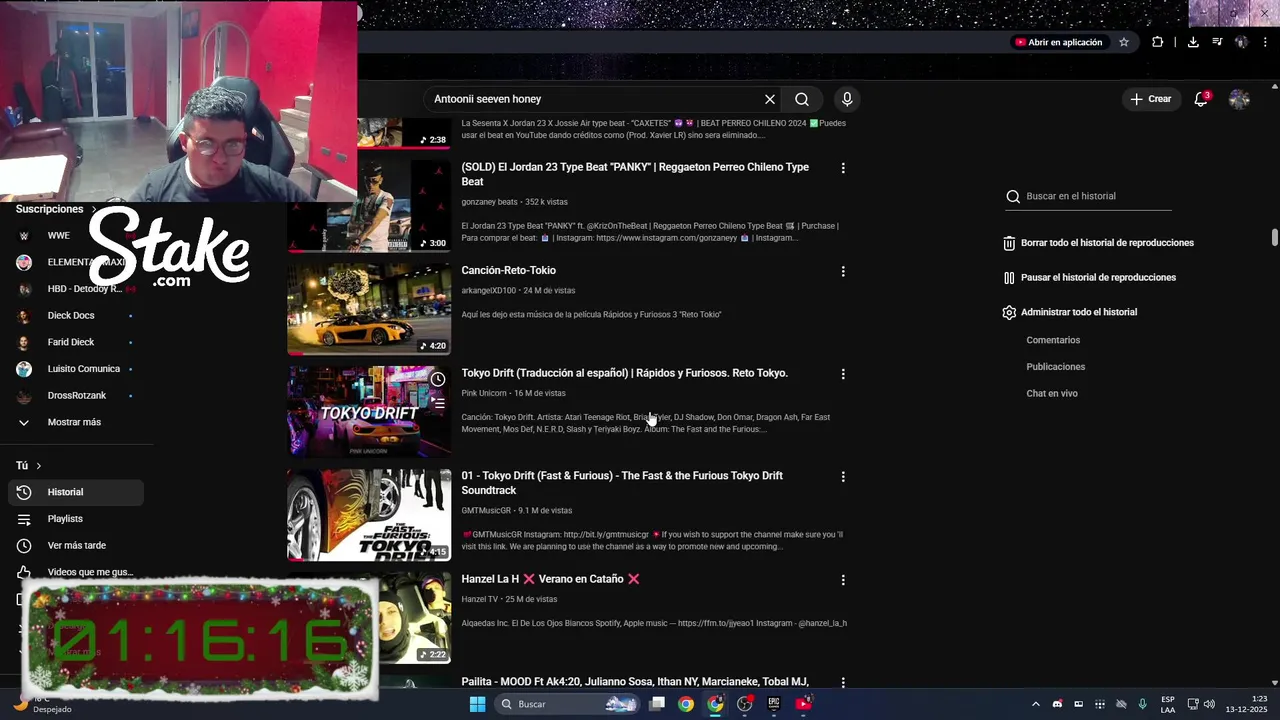Click the add to queue icon on the Tokyo Drift thumbnail

click(x=438, y=404)
